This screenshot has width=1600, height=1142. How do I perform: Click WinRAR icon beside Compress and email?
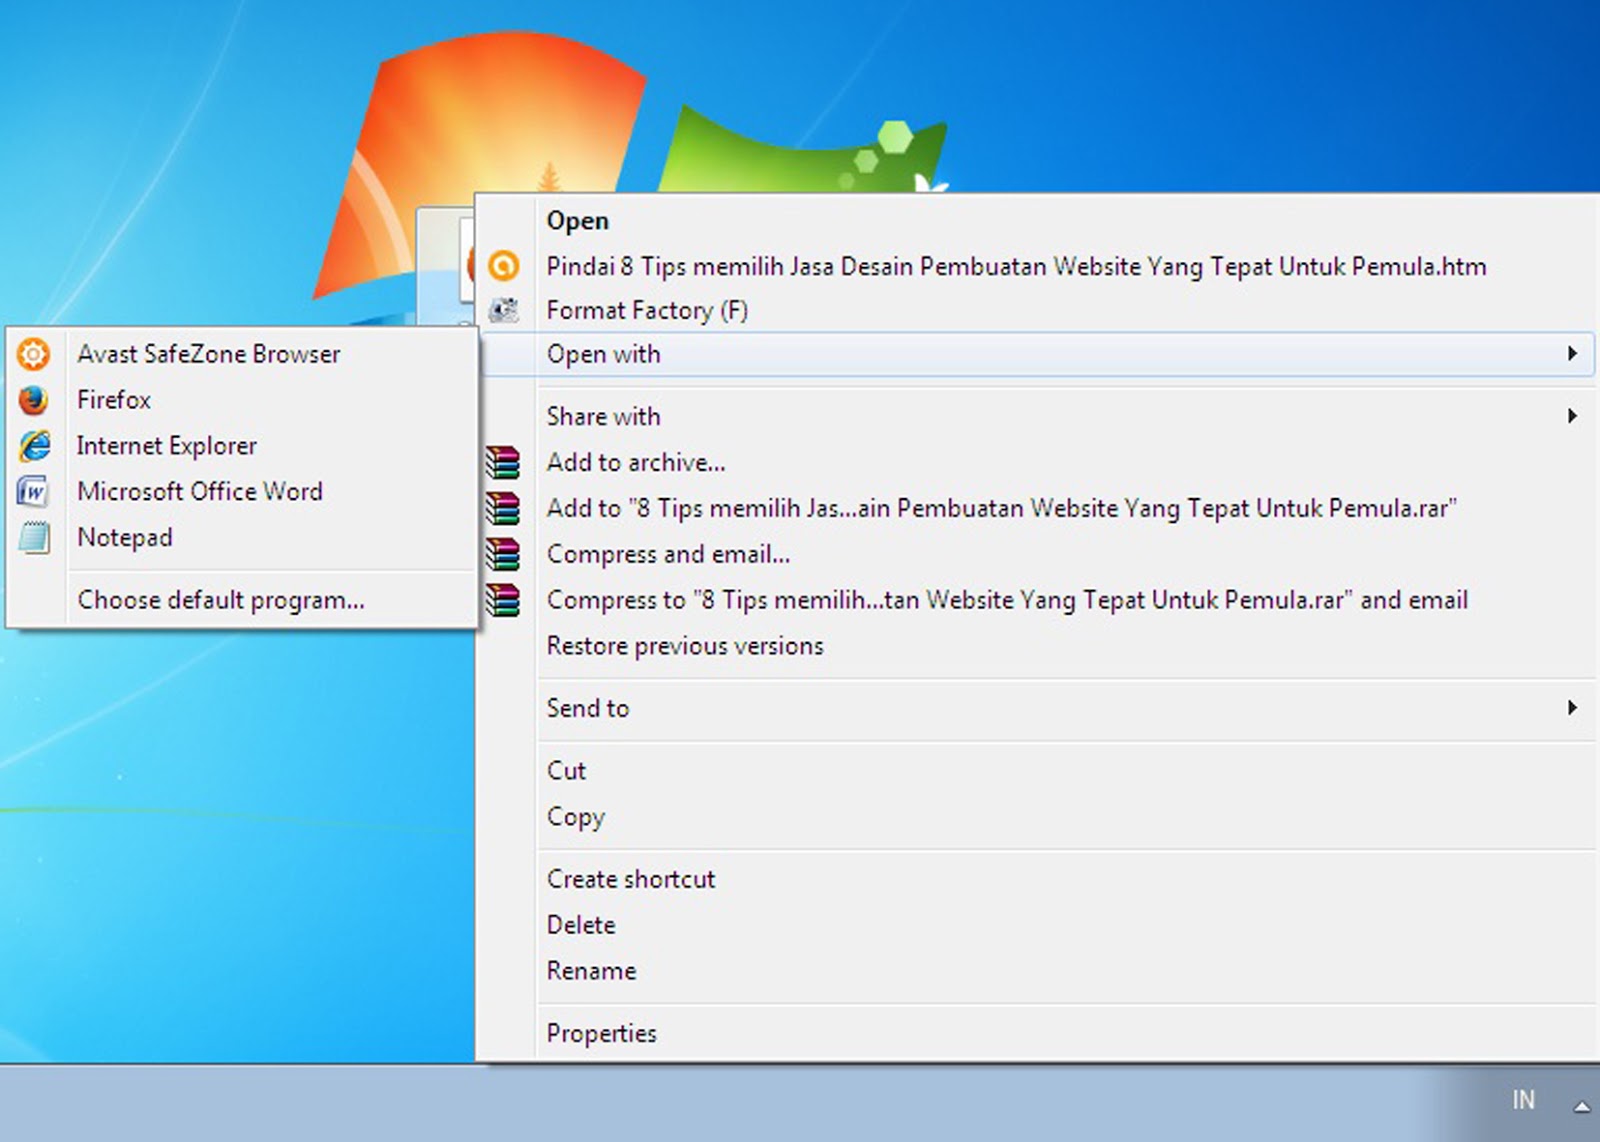coord(504,554)
